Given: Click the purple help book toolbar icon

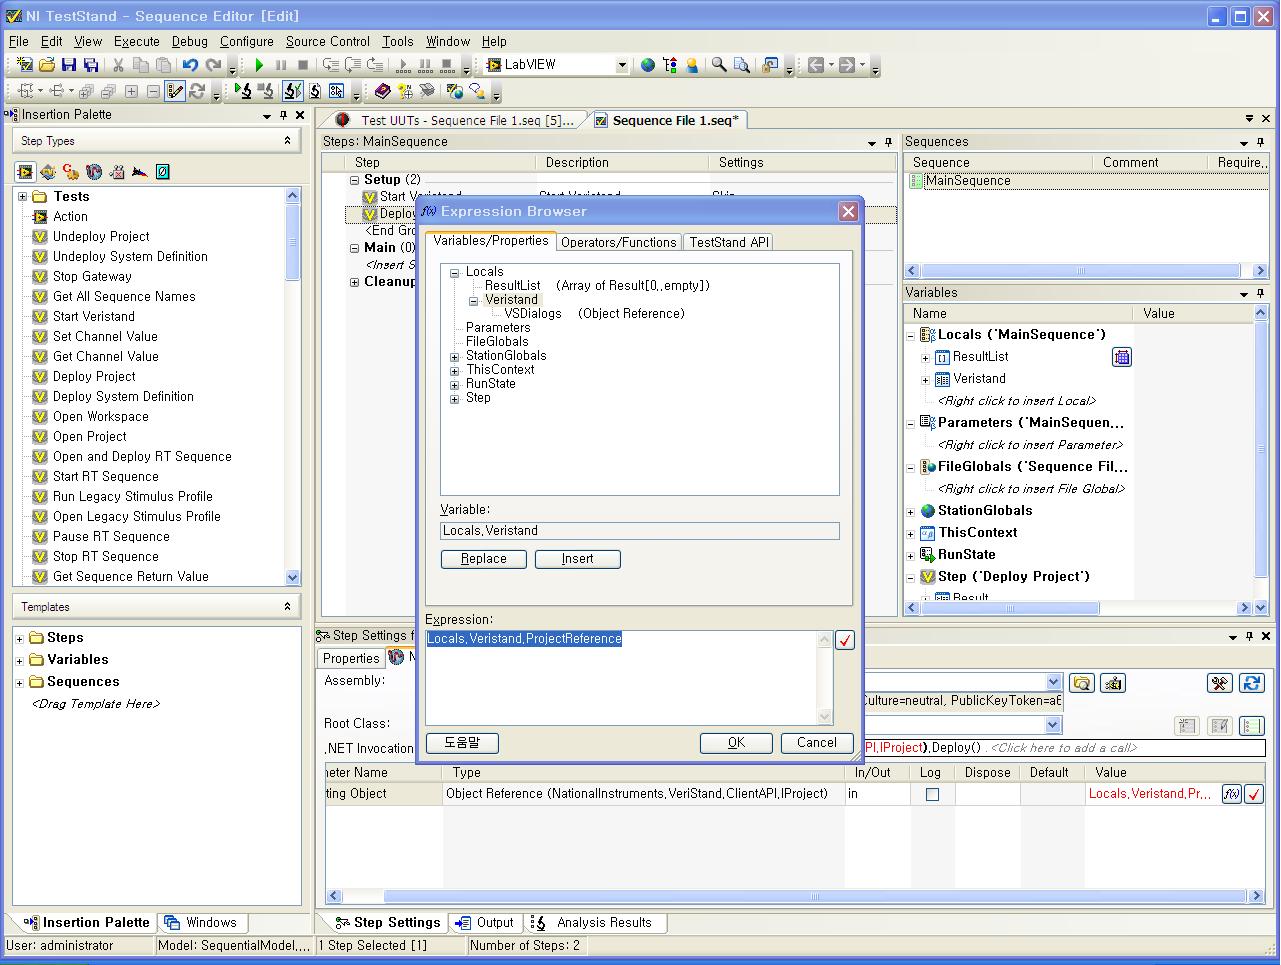Looking at the screenshot, I should tap(382, 91).
